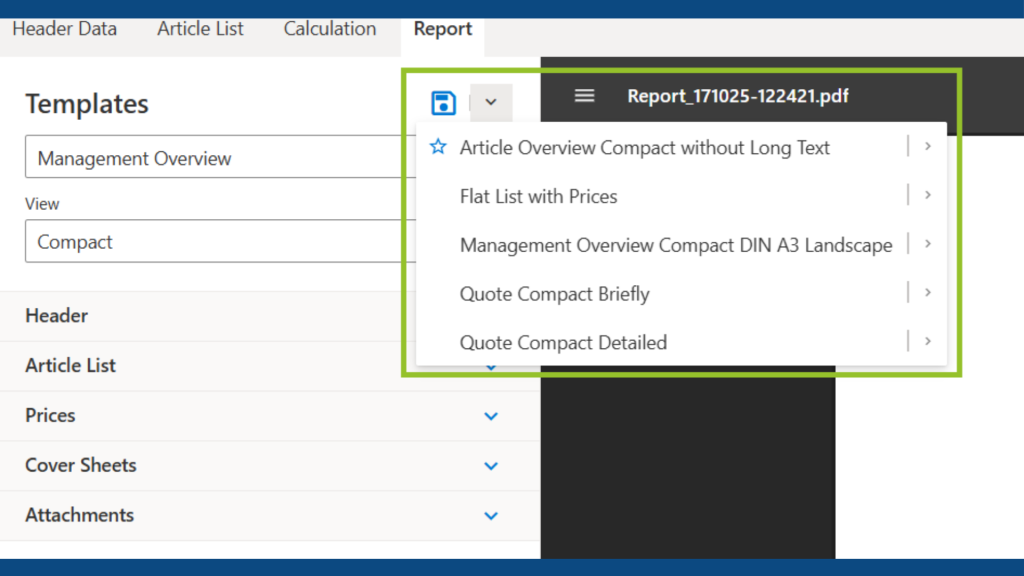
Task: Select Flat List with Prices template
Action: click(538, 196)
